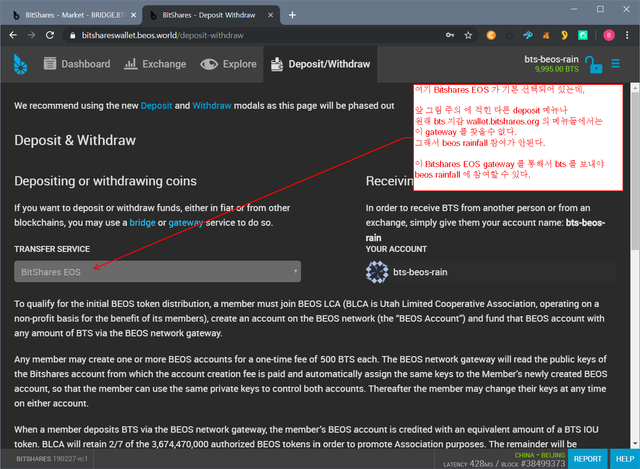Click bts-beos-rain under Your Account

click(x=420, y=272)
